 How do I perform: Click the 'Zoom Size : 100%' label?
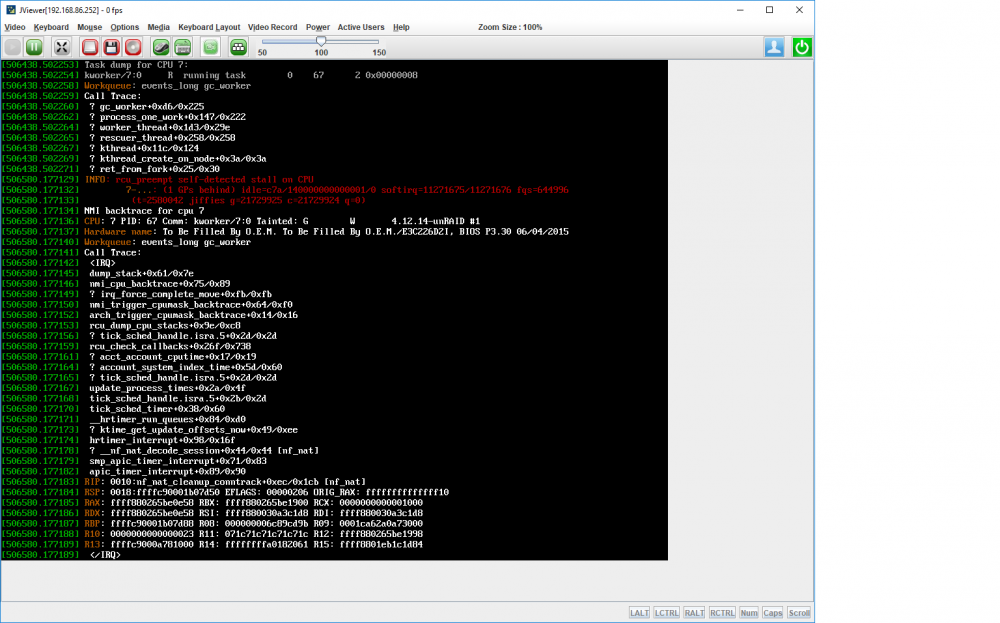510,27
